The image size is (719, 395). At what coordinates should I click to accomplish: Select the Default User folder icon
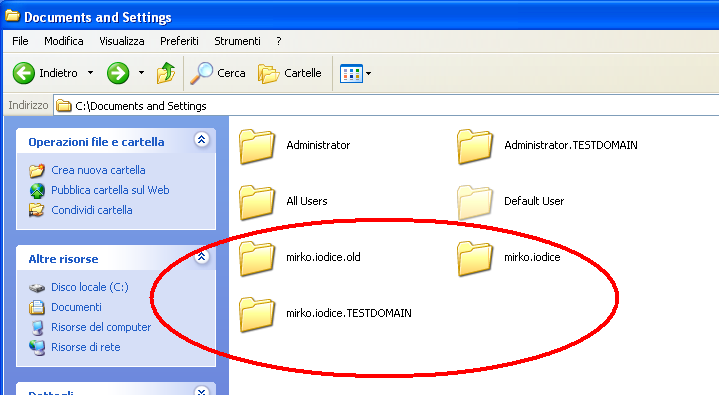(x=475, y=202)
